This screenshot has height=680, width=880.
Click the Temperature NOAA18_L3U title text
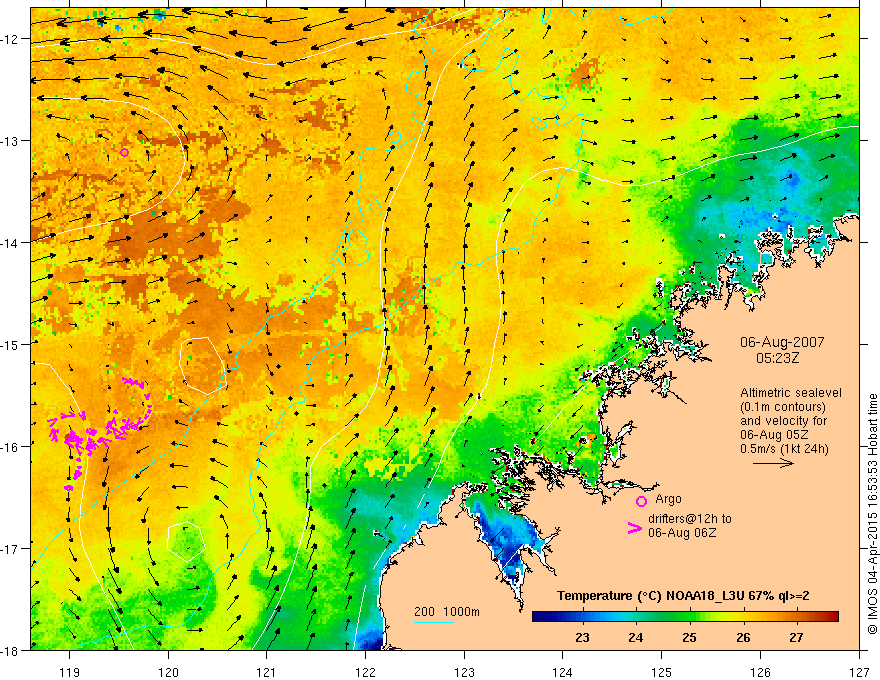(682, 596)
